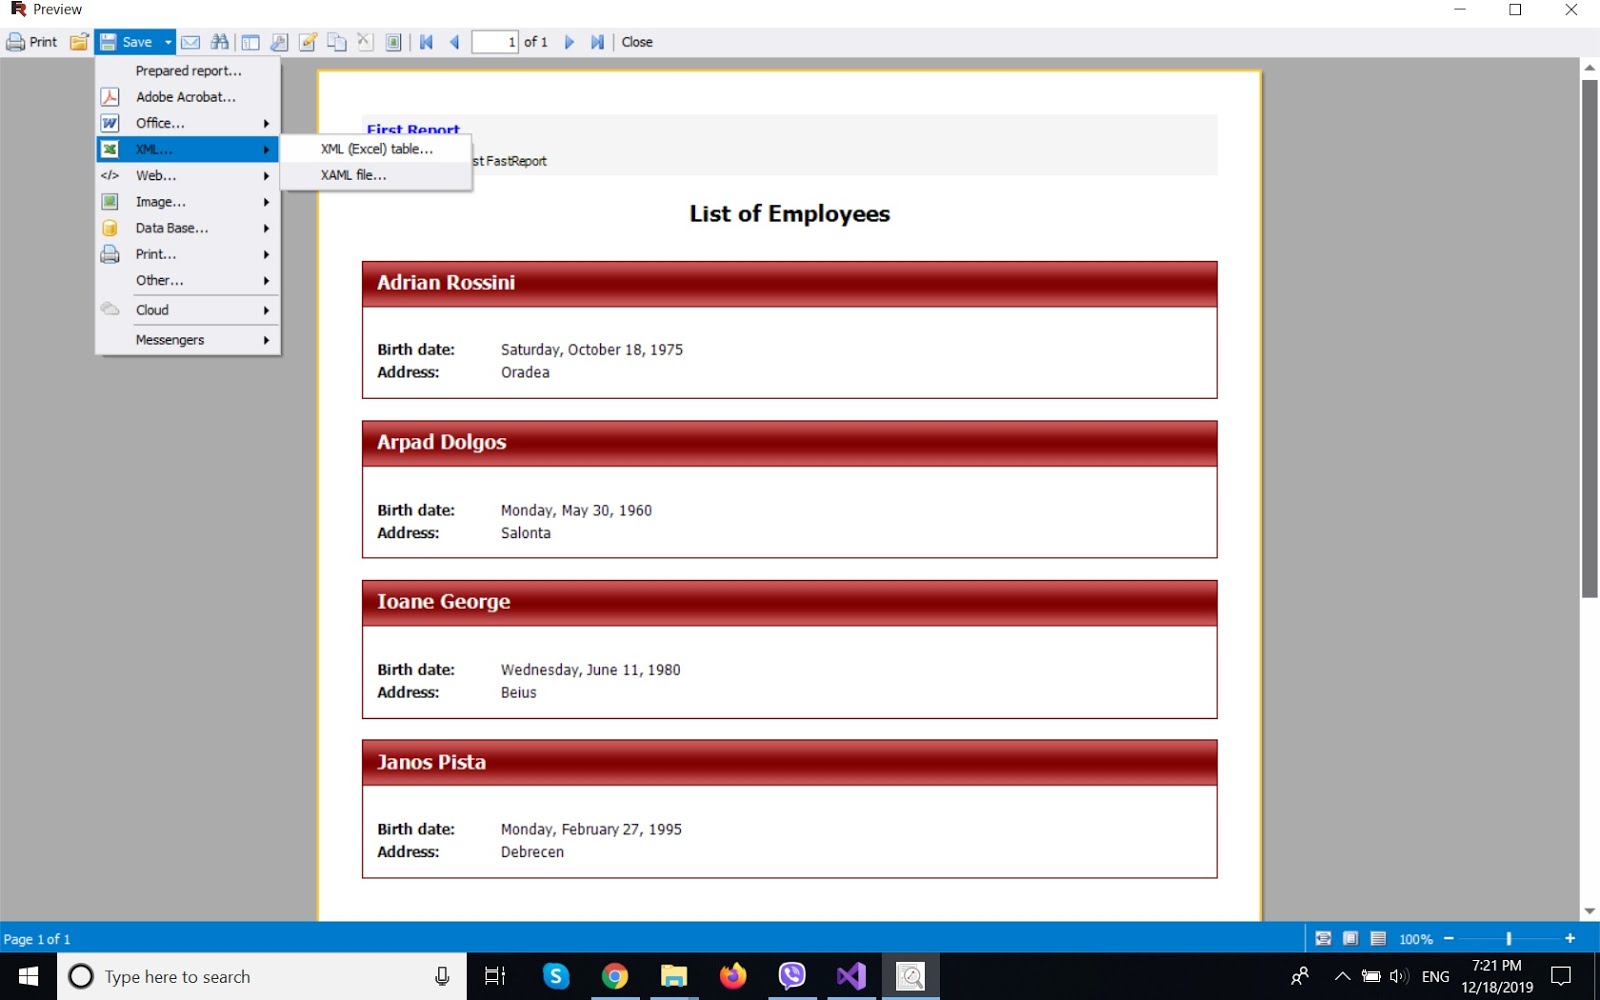
Task: Open the Find dialog via binoculars icon
Action: coord(219,42)
